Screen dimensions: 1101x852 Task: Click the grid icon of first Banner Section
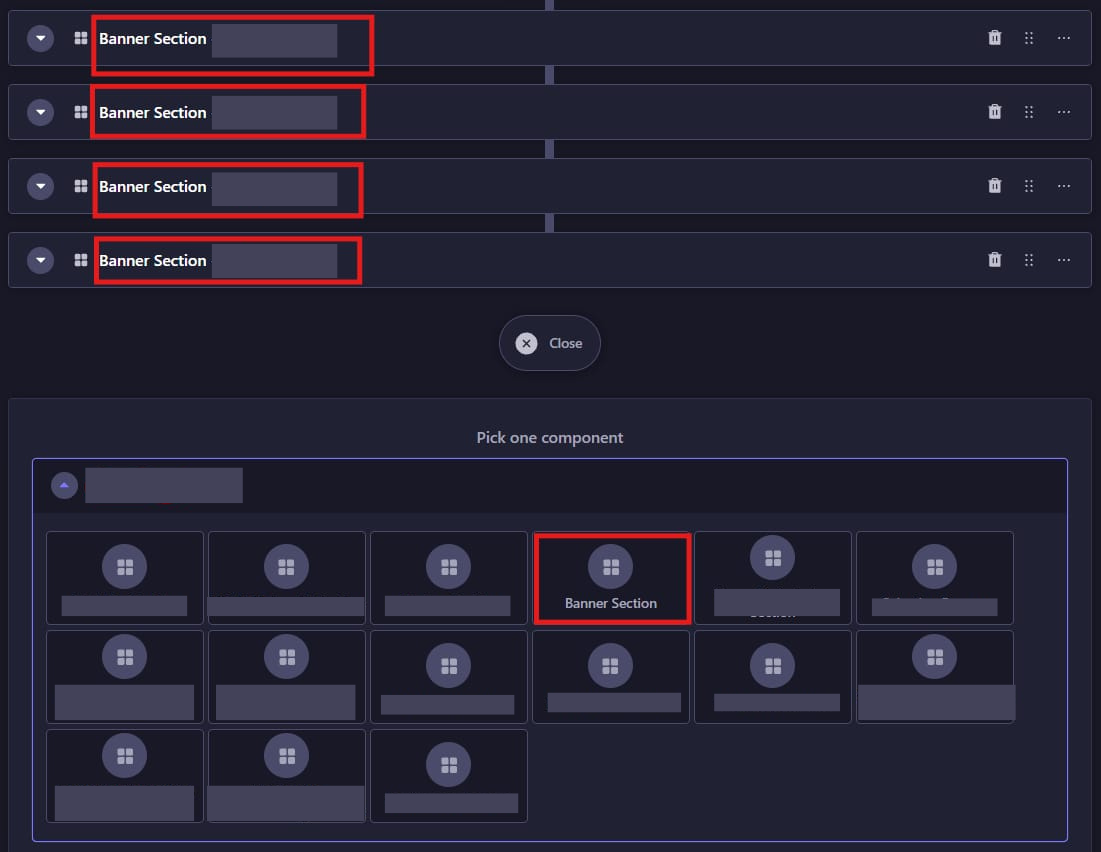[x=81, y=38]
